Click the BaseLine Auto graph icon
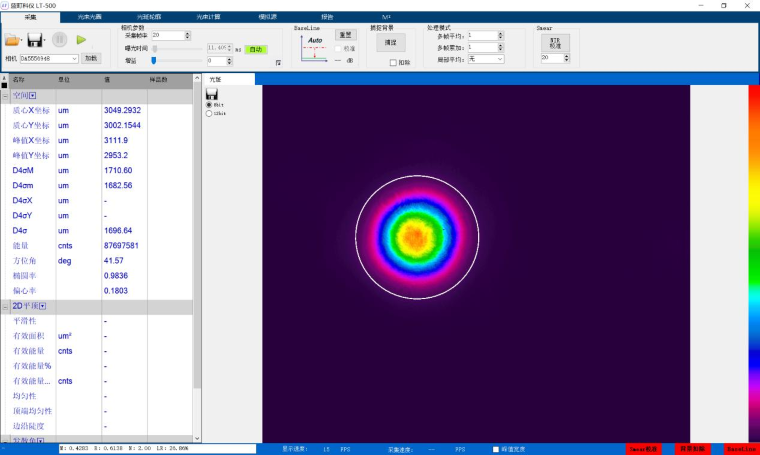The image size is (760, 455). (x=314, y=49)
